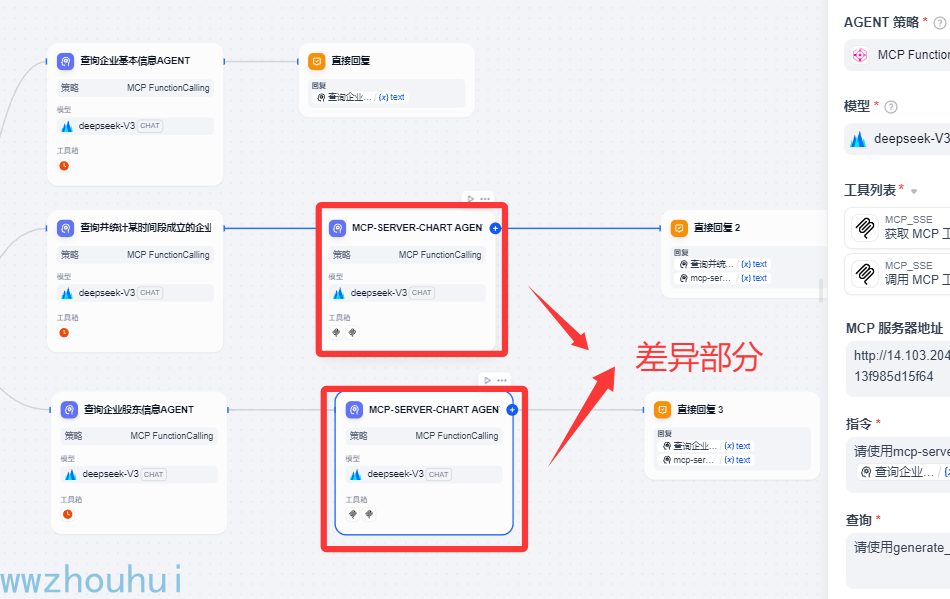Viewport: 950px width, 599px height.
Task: Collapse the 工具列表 section arrow
Action: click(914, 191)
